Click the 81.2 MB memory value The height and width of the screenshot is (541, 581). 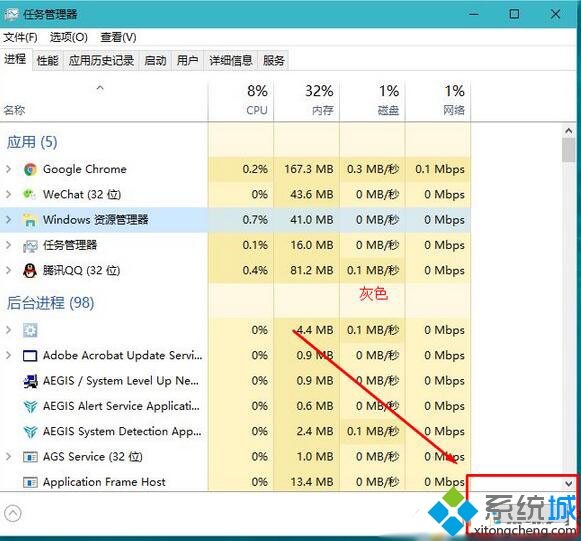pyautogui.click(x=312, y=270)
